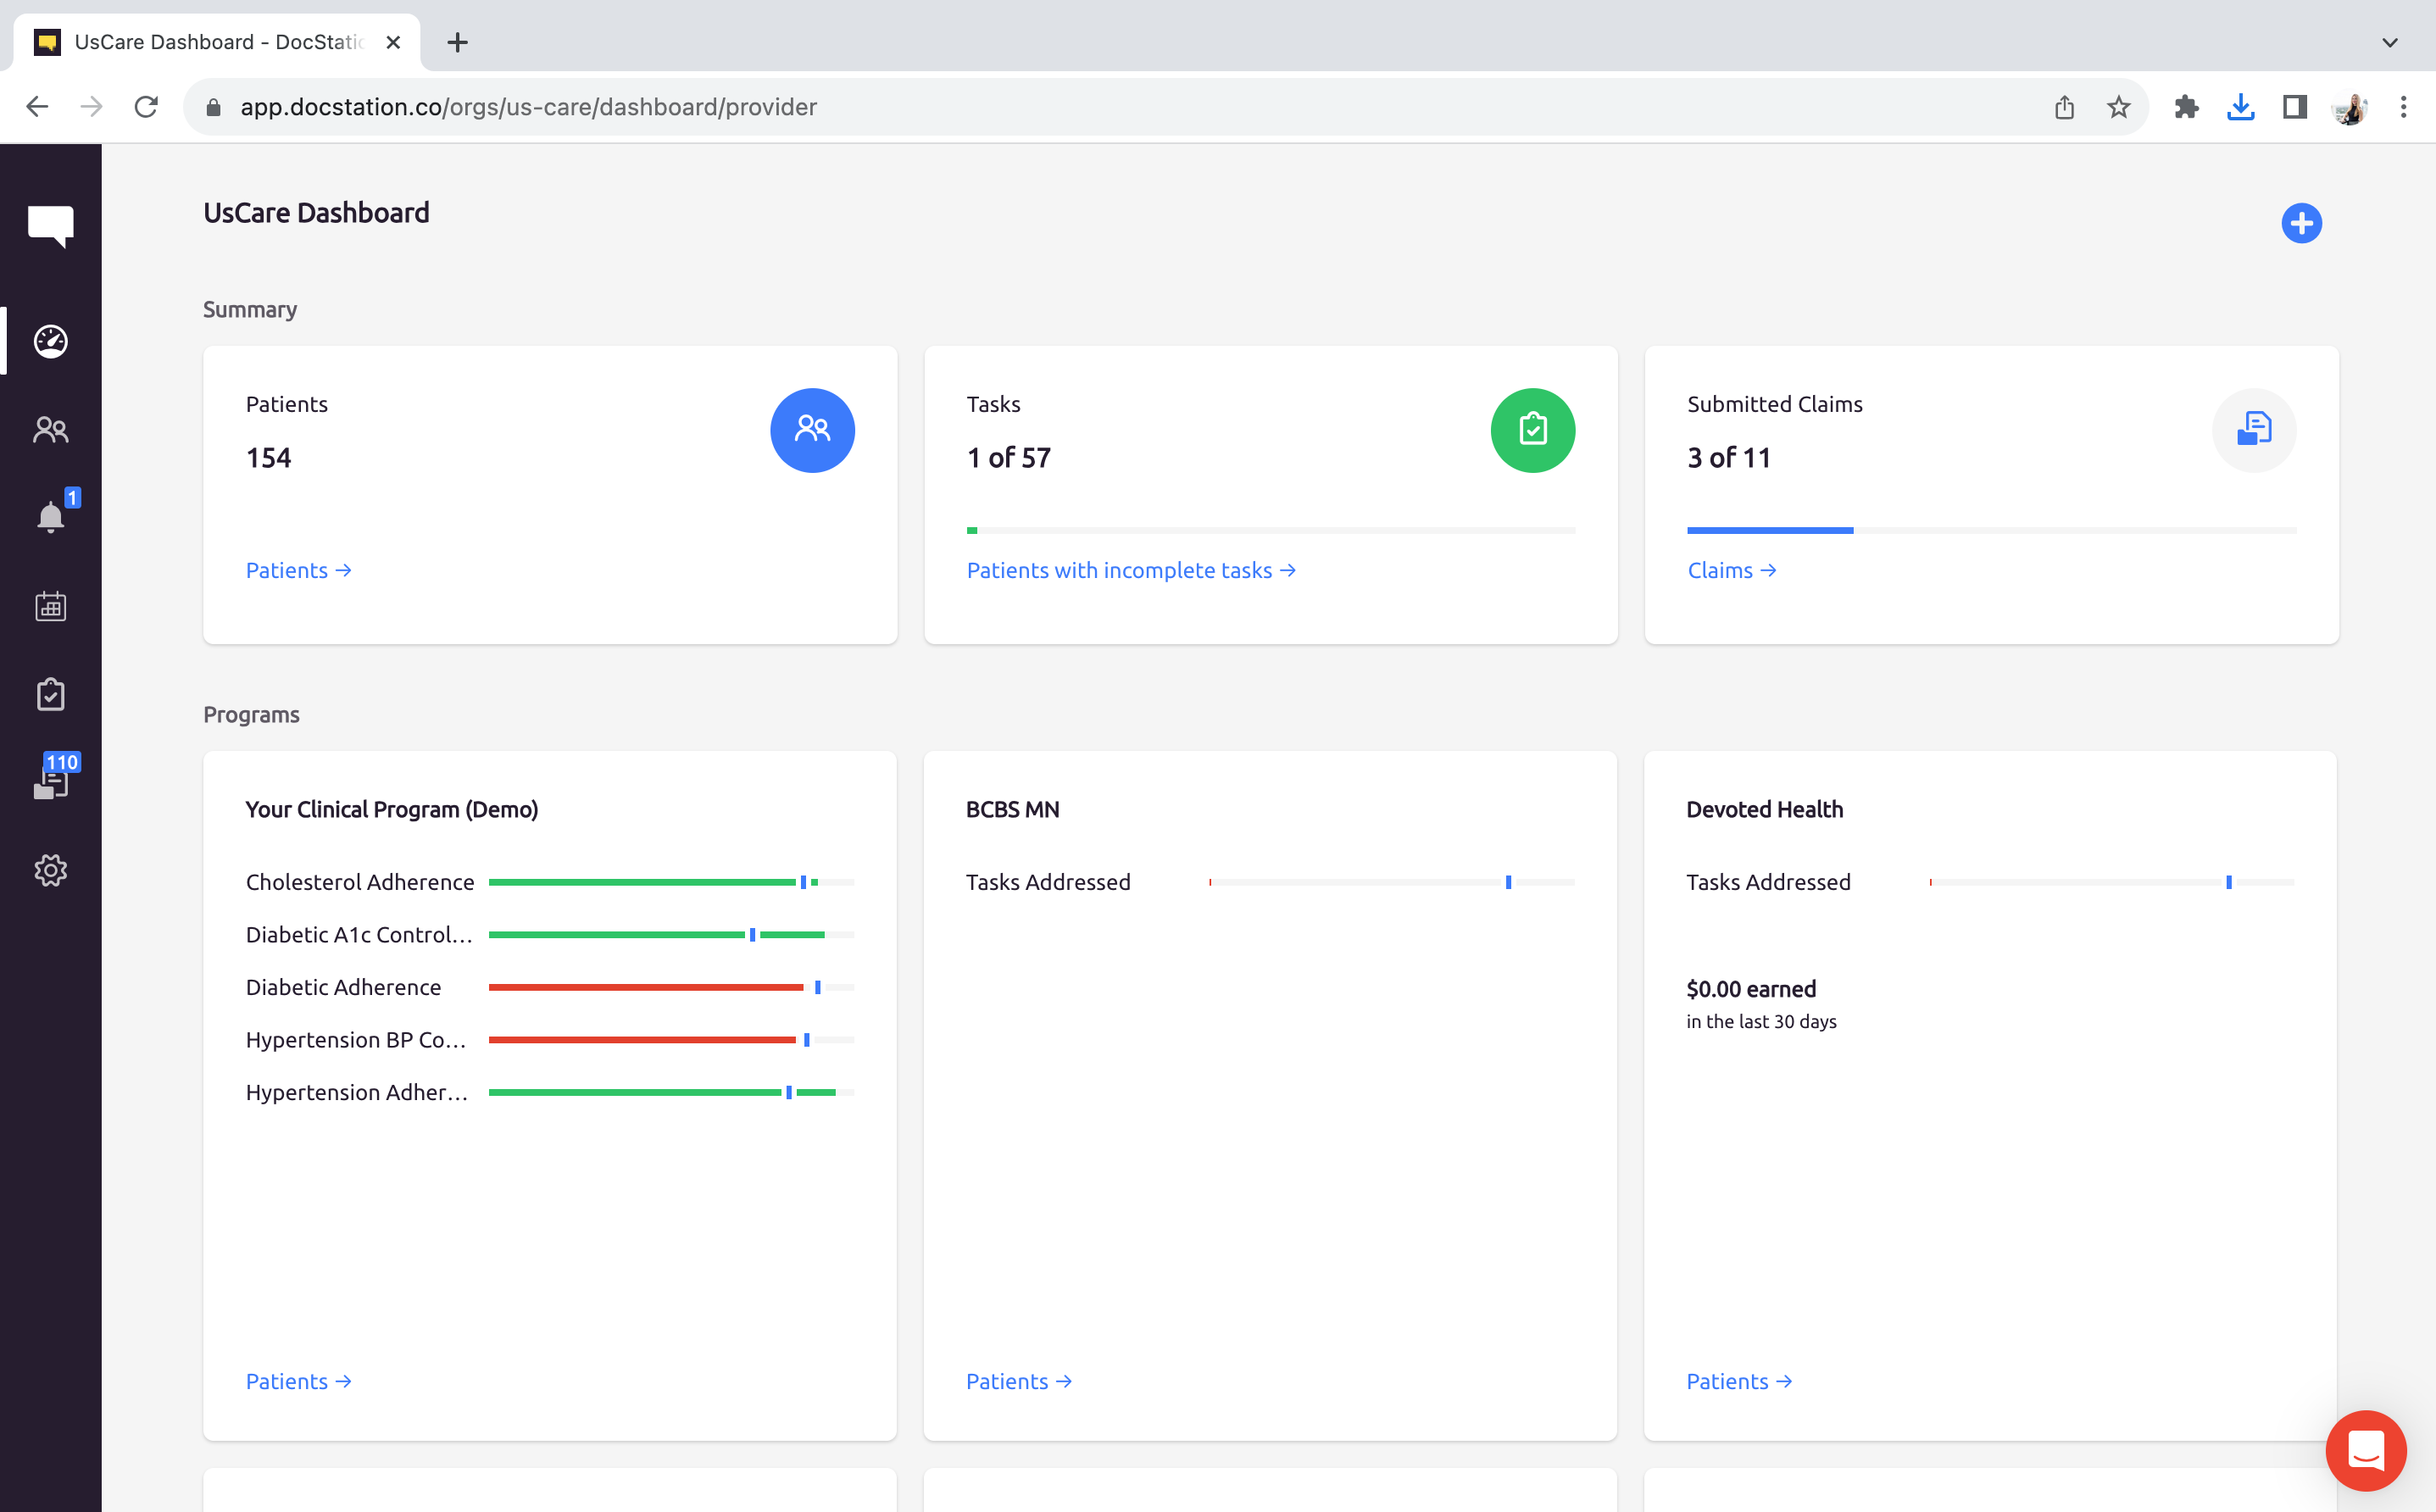The image size is (2436, 1512).
Task: Open the settings gear in sidebar
Action: coord(50,870)
